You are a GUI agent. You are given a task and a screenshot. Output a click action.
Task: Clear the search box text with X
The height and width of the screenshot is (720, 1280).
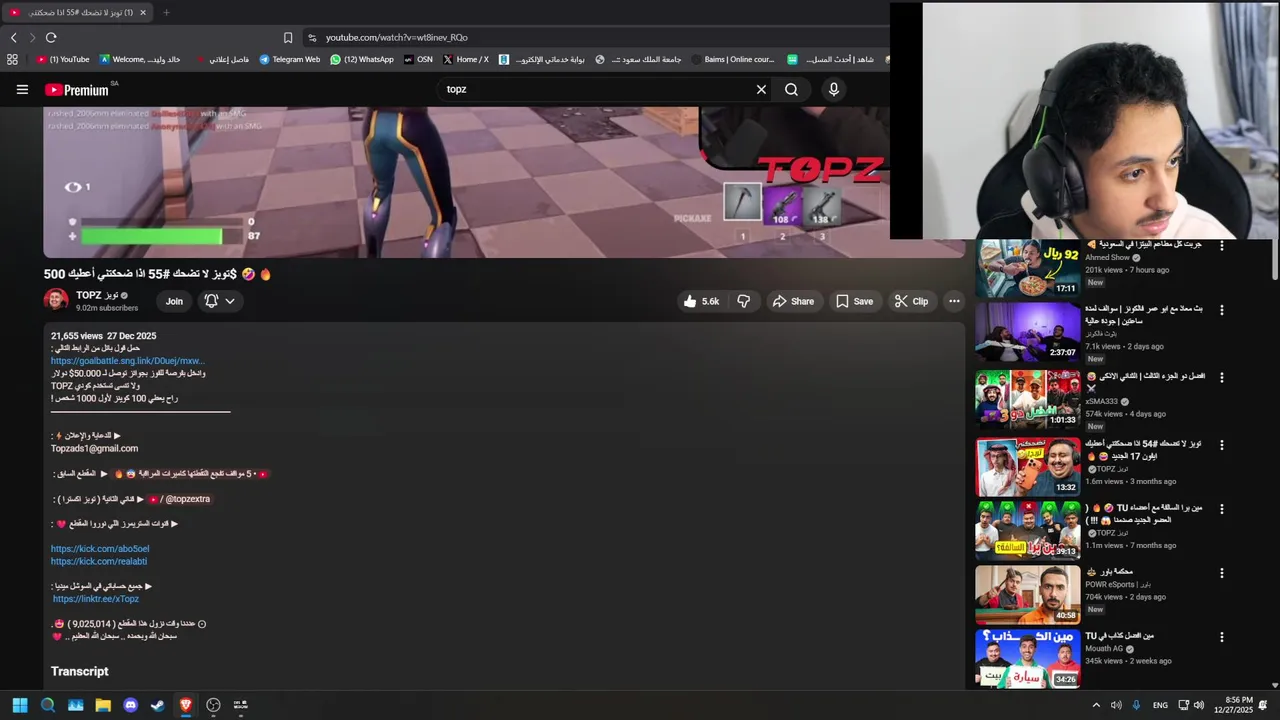point(761,89)
